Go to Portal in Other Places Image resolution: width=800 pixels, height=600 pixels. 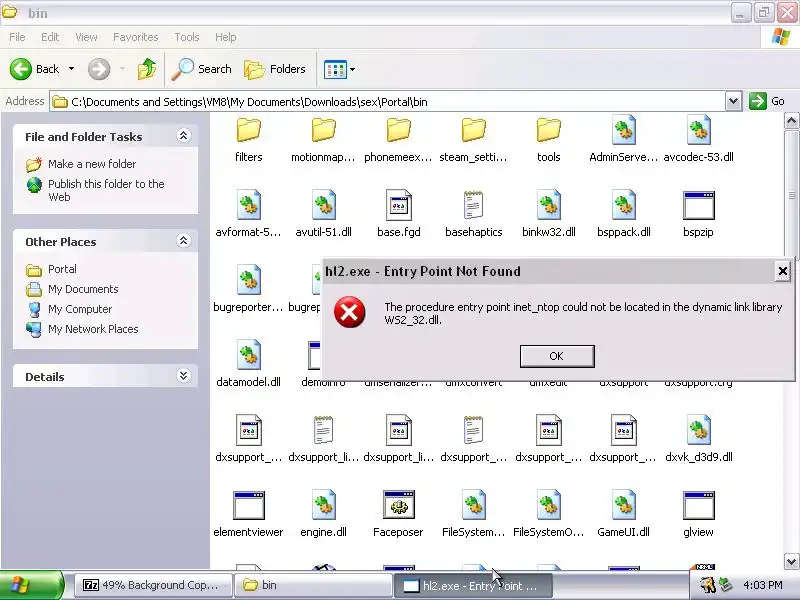(x=62, y=269)
